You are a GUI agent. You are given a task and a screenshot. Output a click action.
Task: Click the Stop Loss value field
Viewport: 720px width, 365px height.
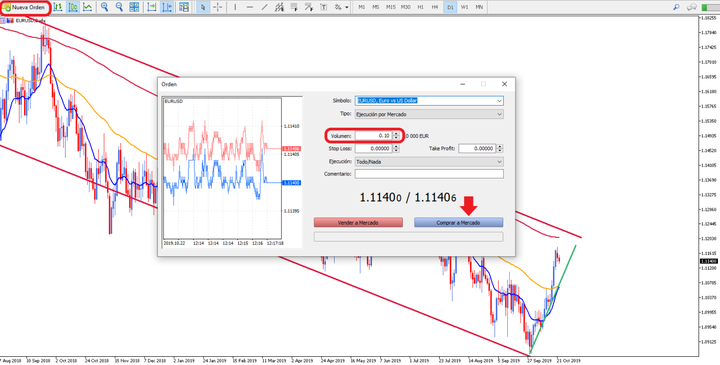pos(373,149)
